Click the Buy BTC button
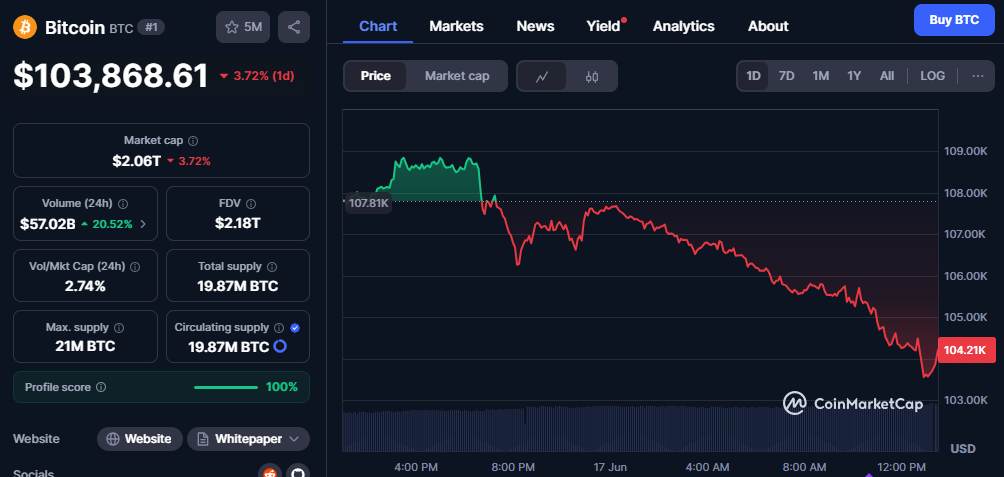1004x477 pixels. [954, 20]
